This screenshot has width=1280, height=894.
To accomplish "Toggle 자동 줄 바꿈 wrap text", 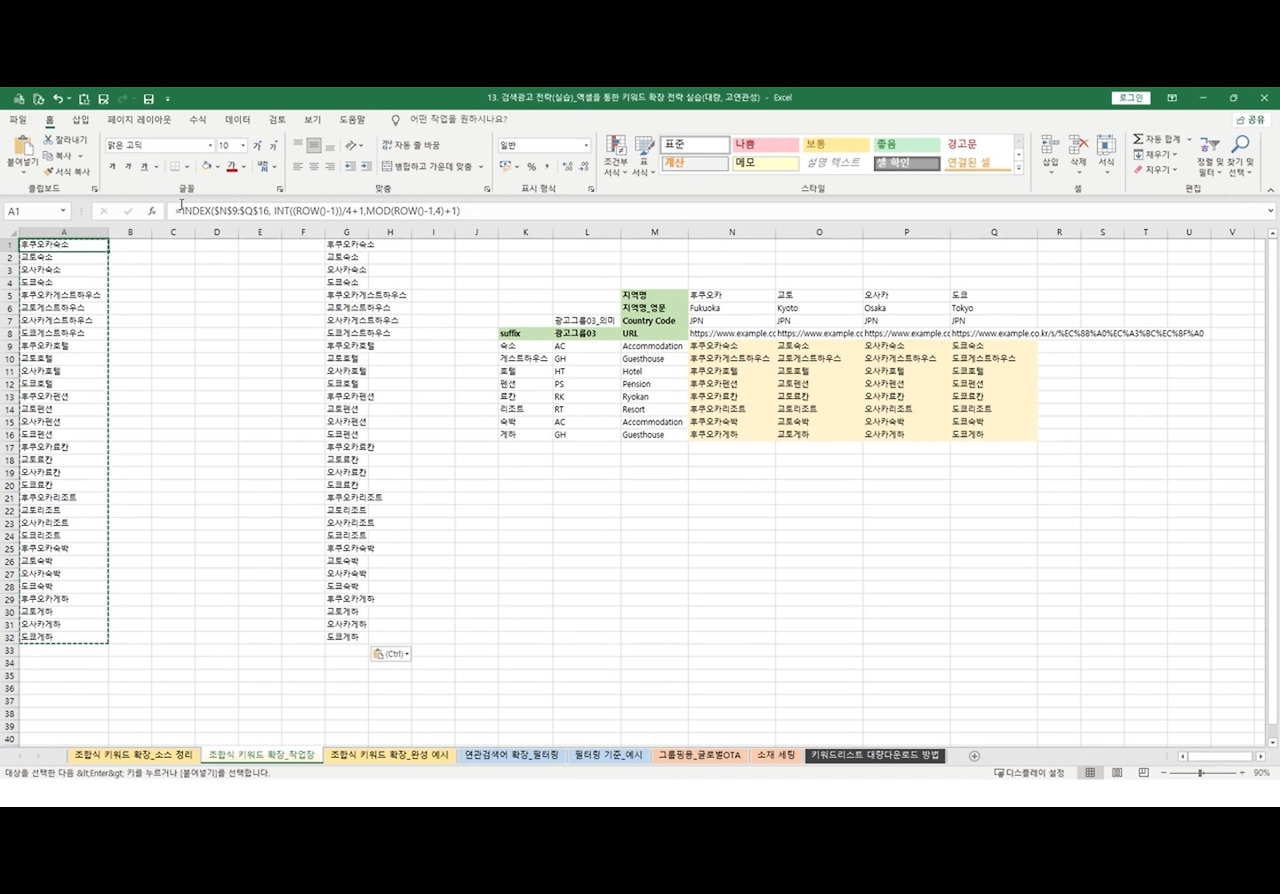I will [x=410, y=145].
